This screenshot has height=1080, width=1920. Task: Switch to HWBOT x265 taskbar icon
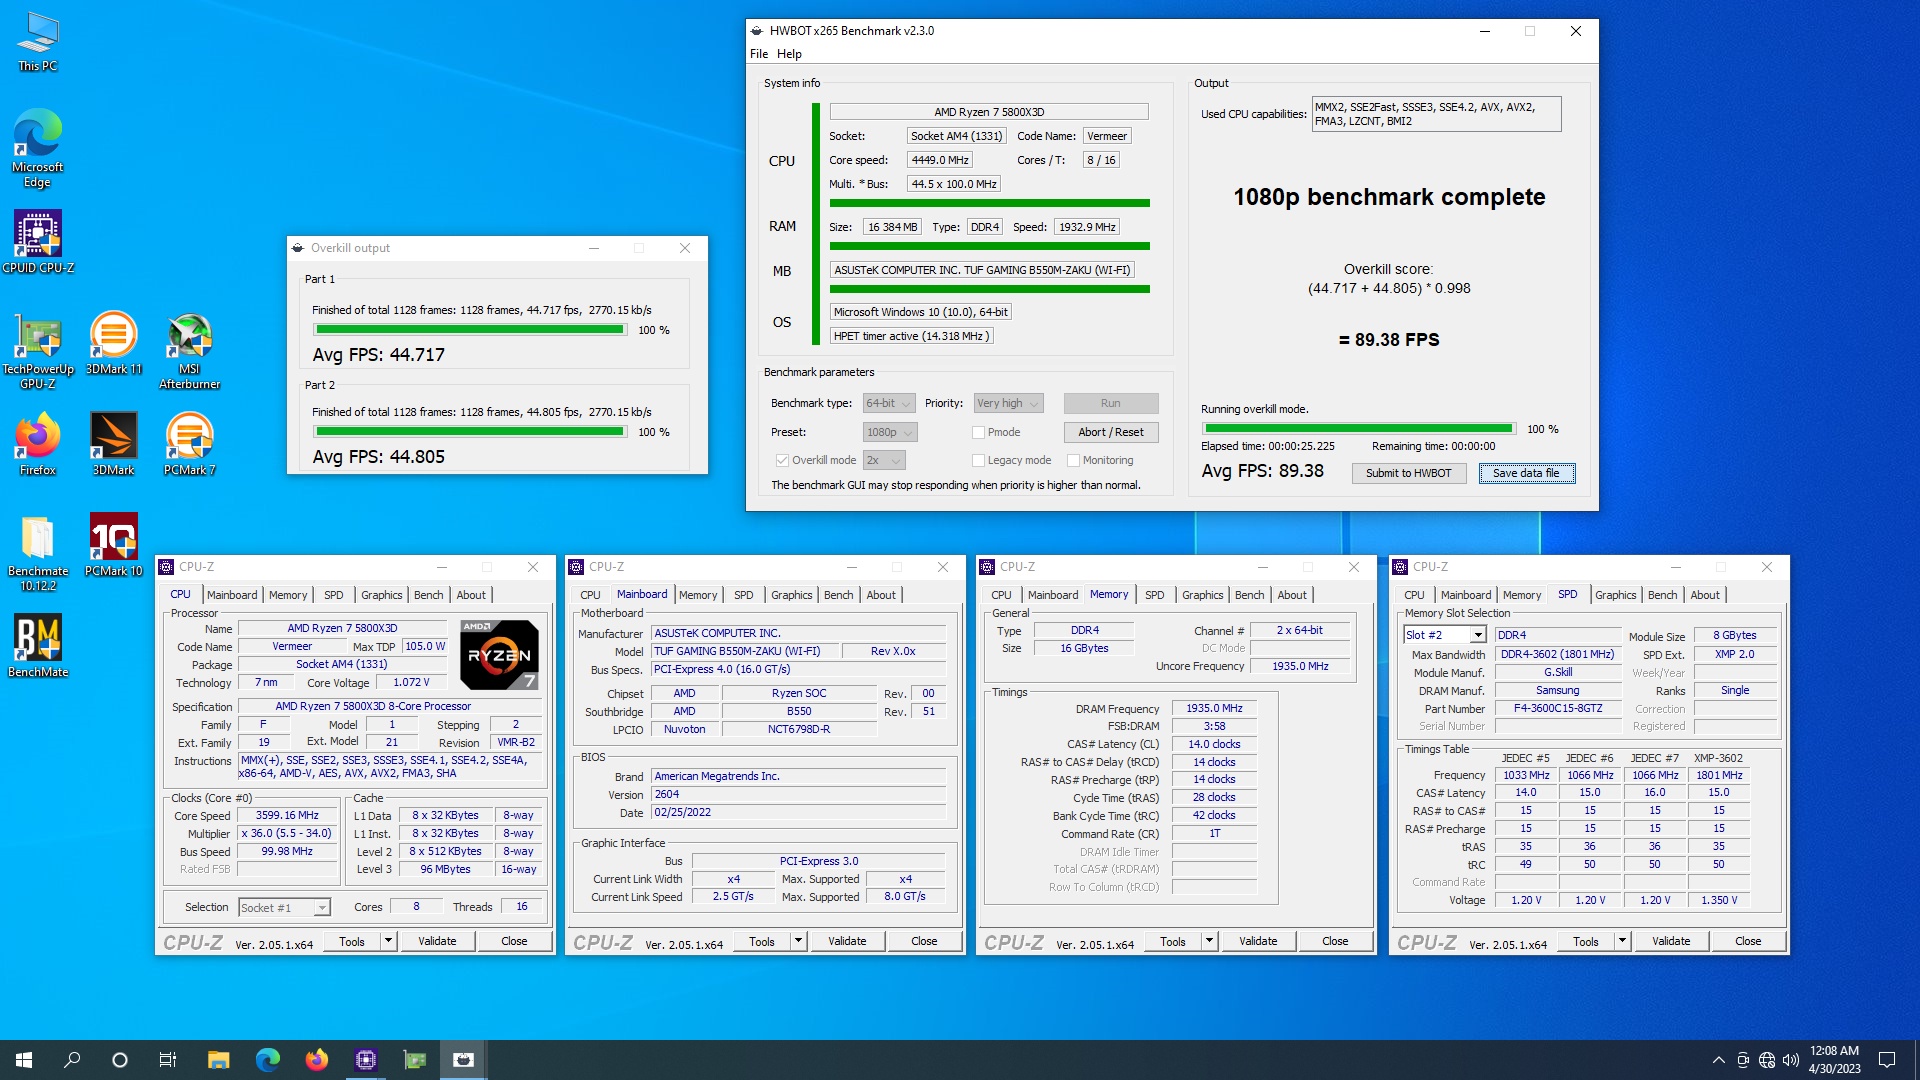(x=463, y=1060)
